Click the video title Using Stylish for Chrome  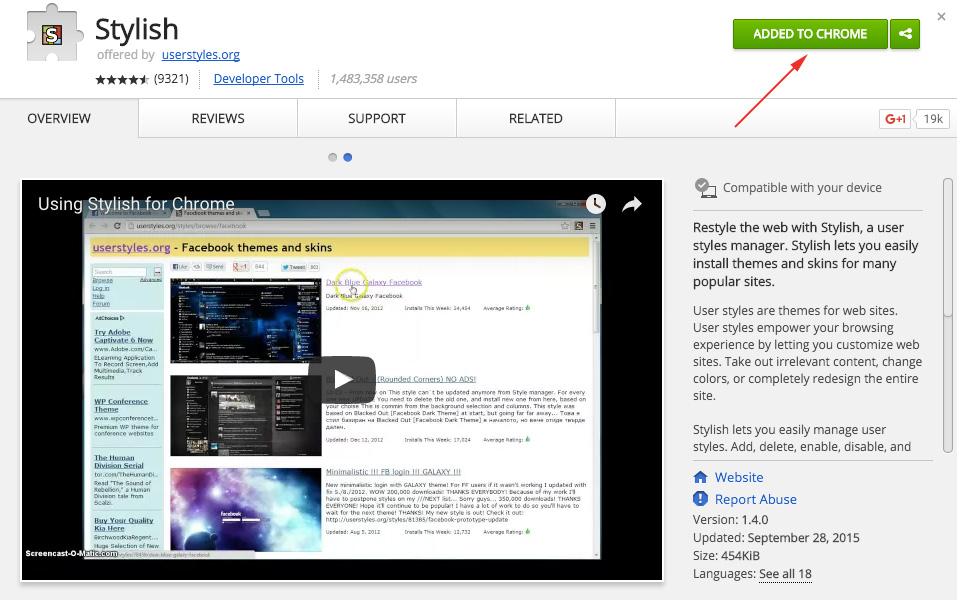pos(136,204)
